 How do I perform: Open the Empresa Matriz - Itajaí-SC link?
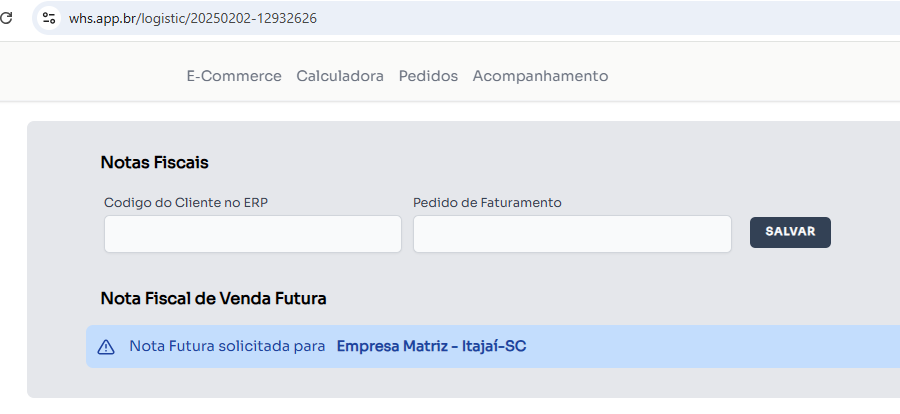(x=431, y=347)
